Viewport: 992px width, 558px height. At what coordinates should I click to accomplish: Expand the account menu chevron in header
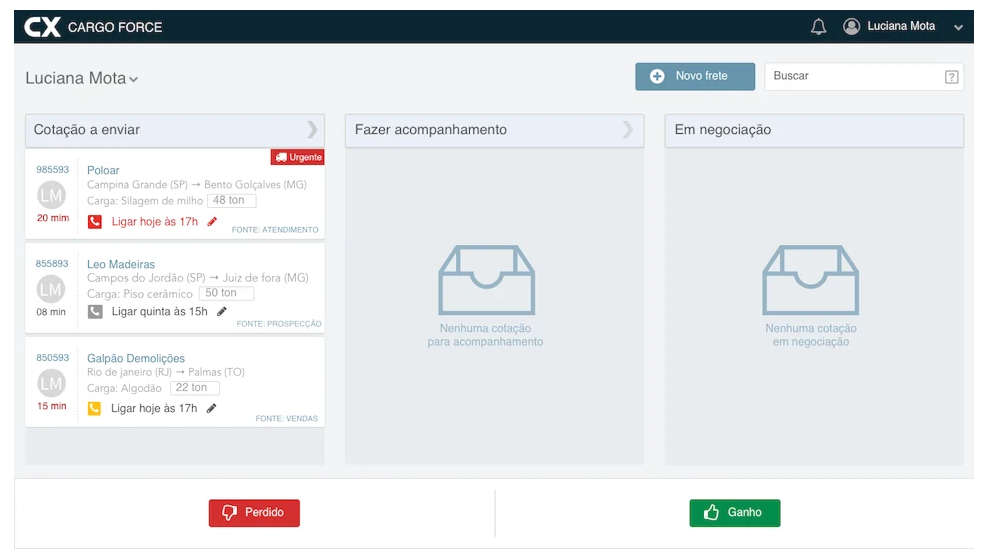pos(958,27)
